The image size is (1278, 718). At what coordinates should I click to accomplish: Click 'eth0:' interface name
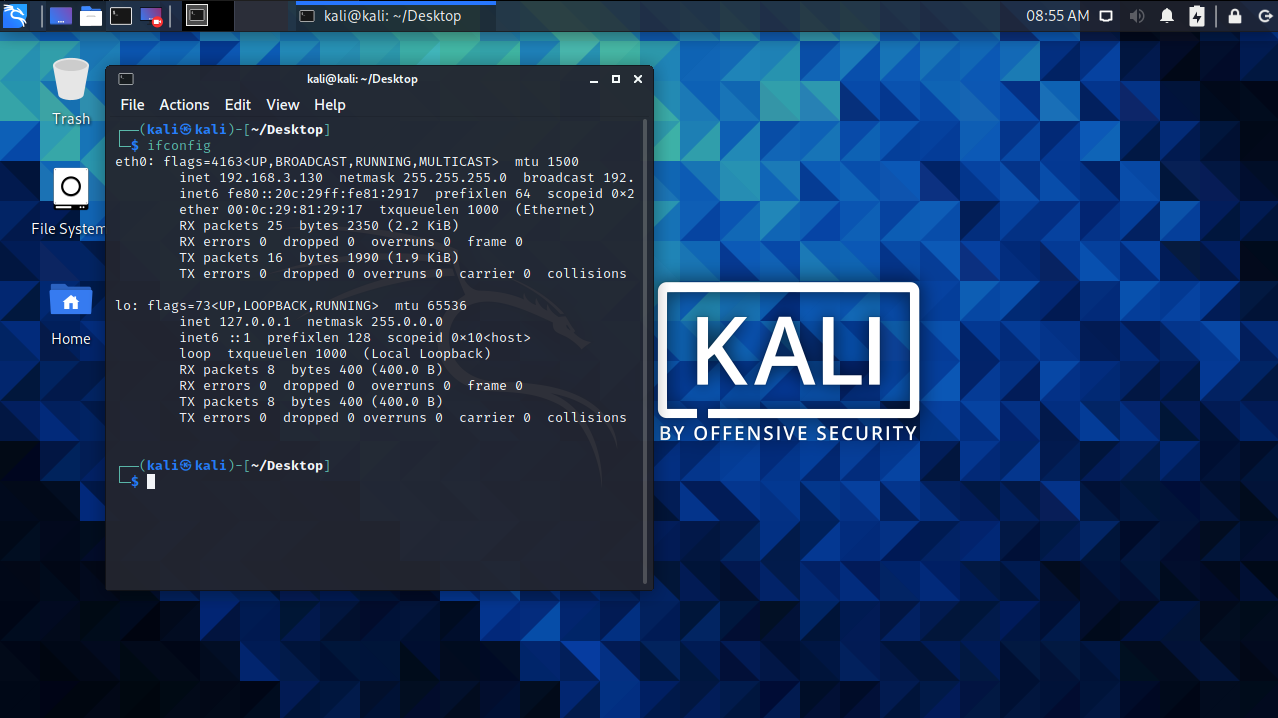135,162
